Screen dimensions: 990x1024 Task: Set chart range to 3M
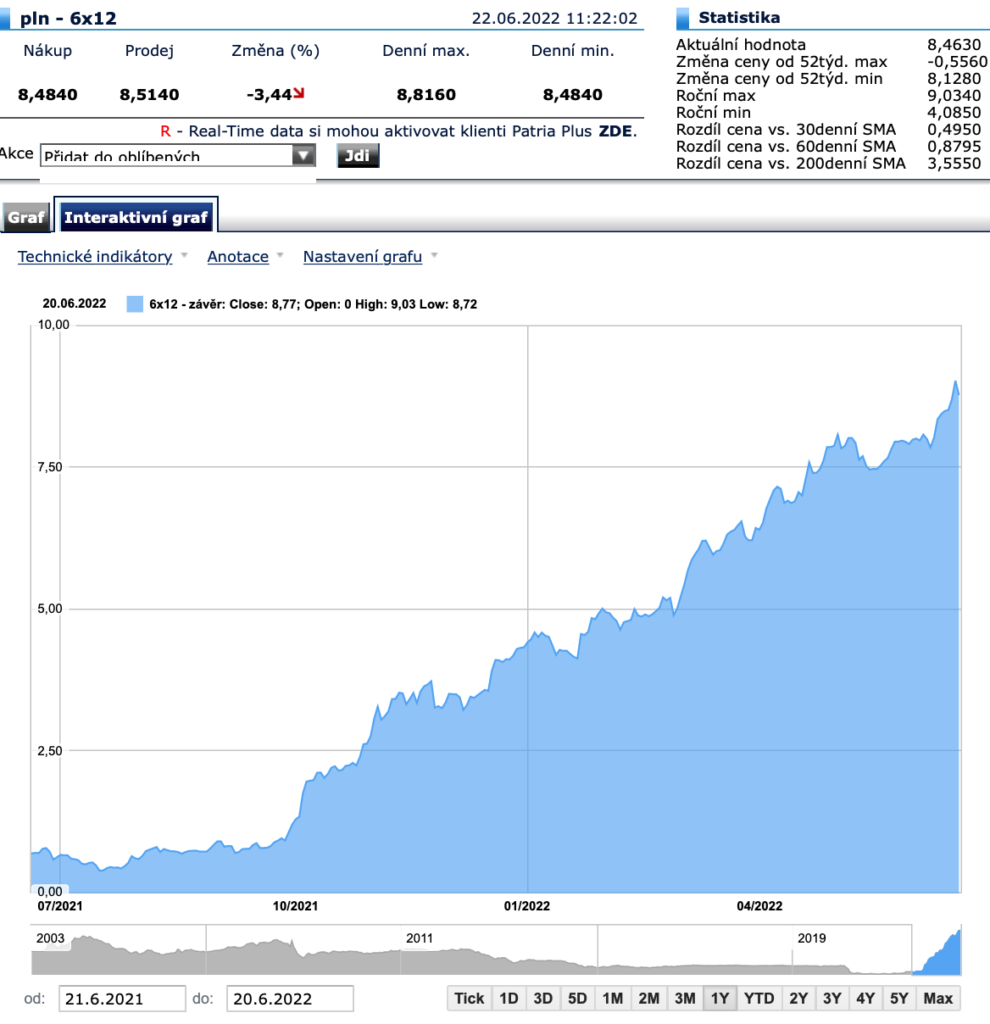[684, 999]
